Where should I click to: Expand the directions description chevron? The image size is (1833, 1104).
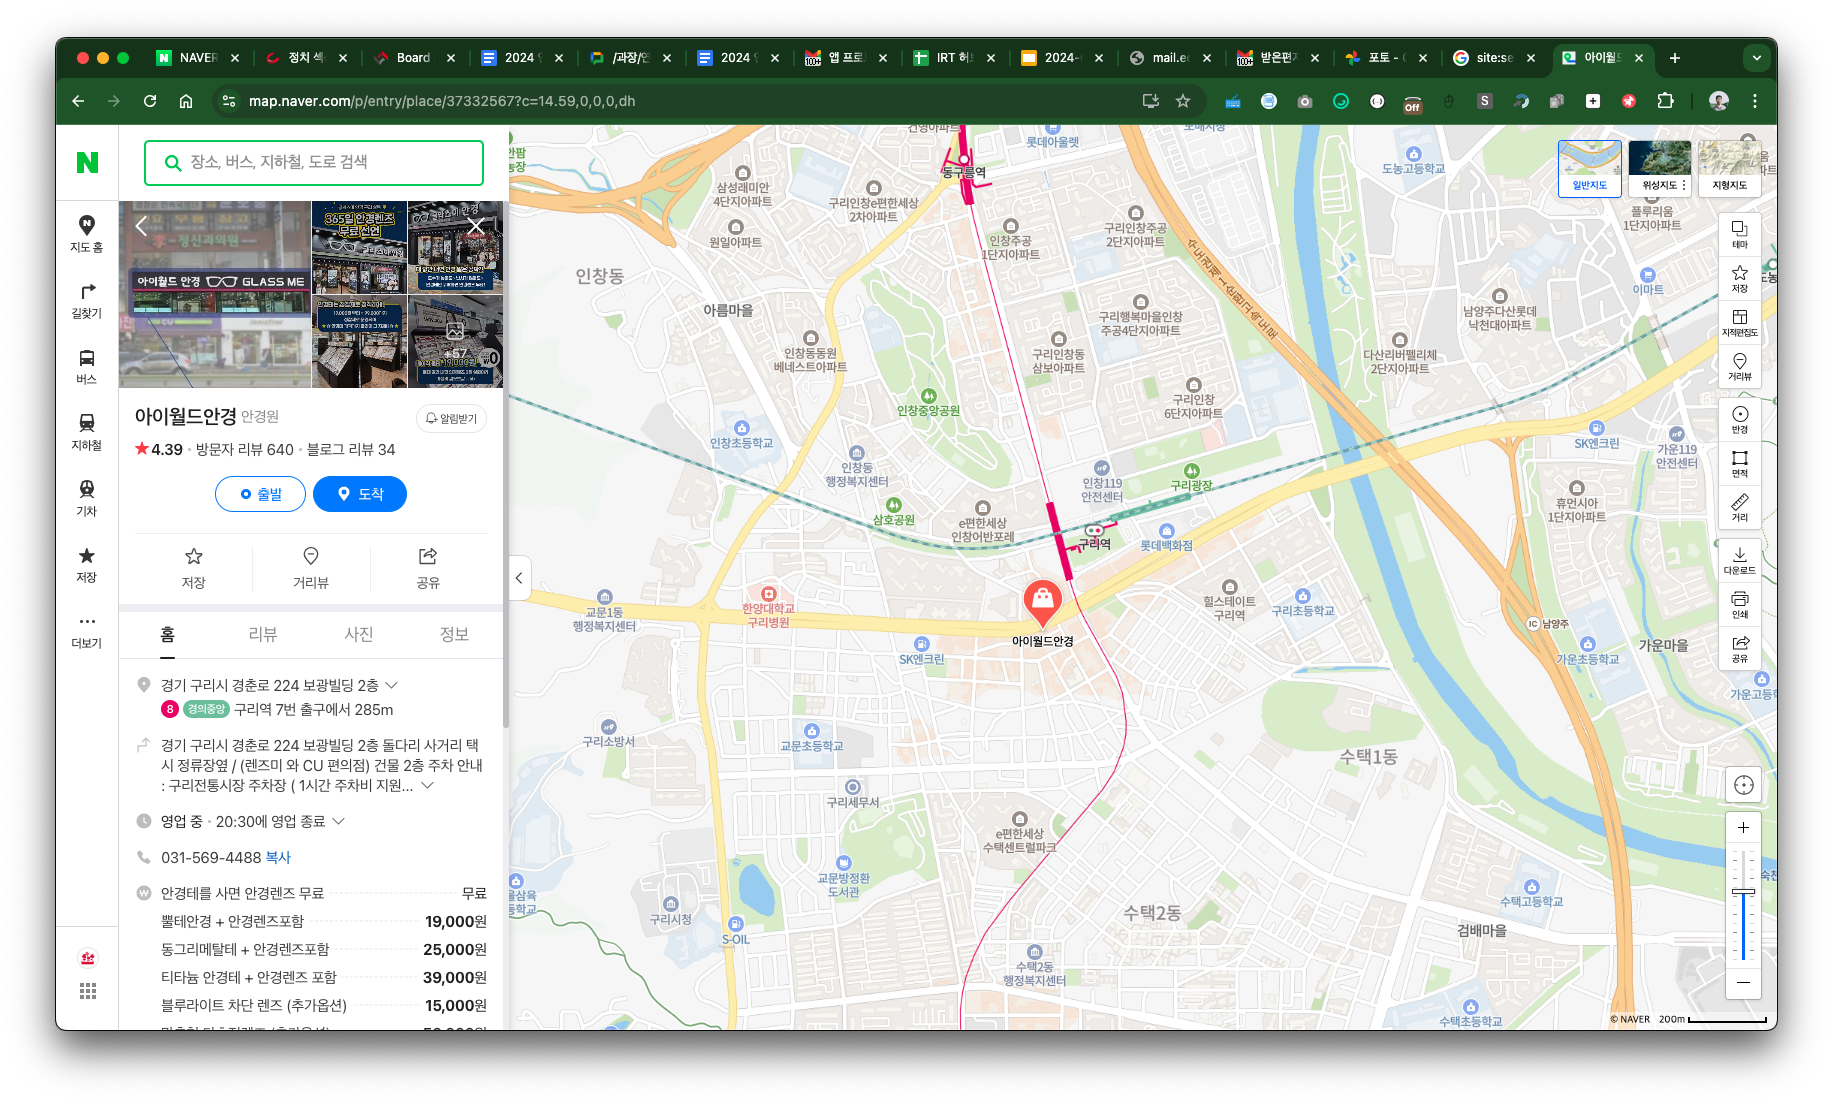pos(427,785)
